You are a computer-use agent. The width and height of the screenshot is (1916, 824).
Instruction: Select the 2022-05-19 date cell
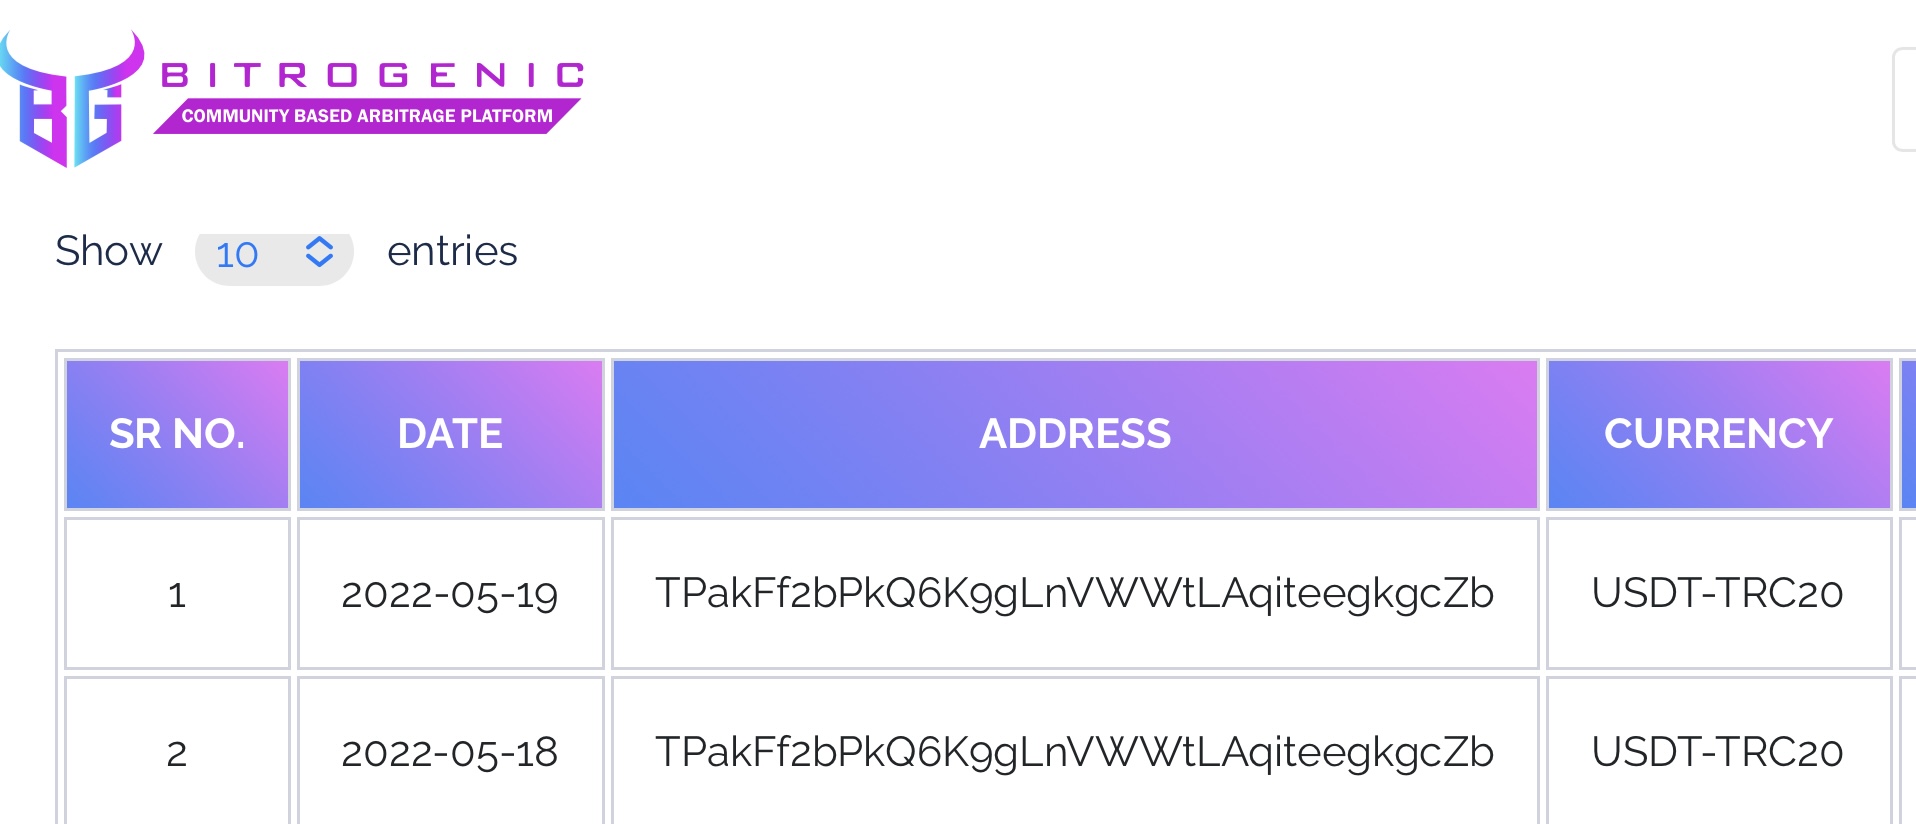pyautogui.click(x=450, y=594)
